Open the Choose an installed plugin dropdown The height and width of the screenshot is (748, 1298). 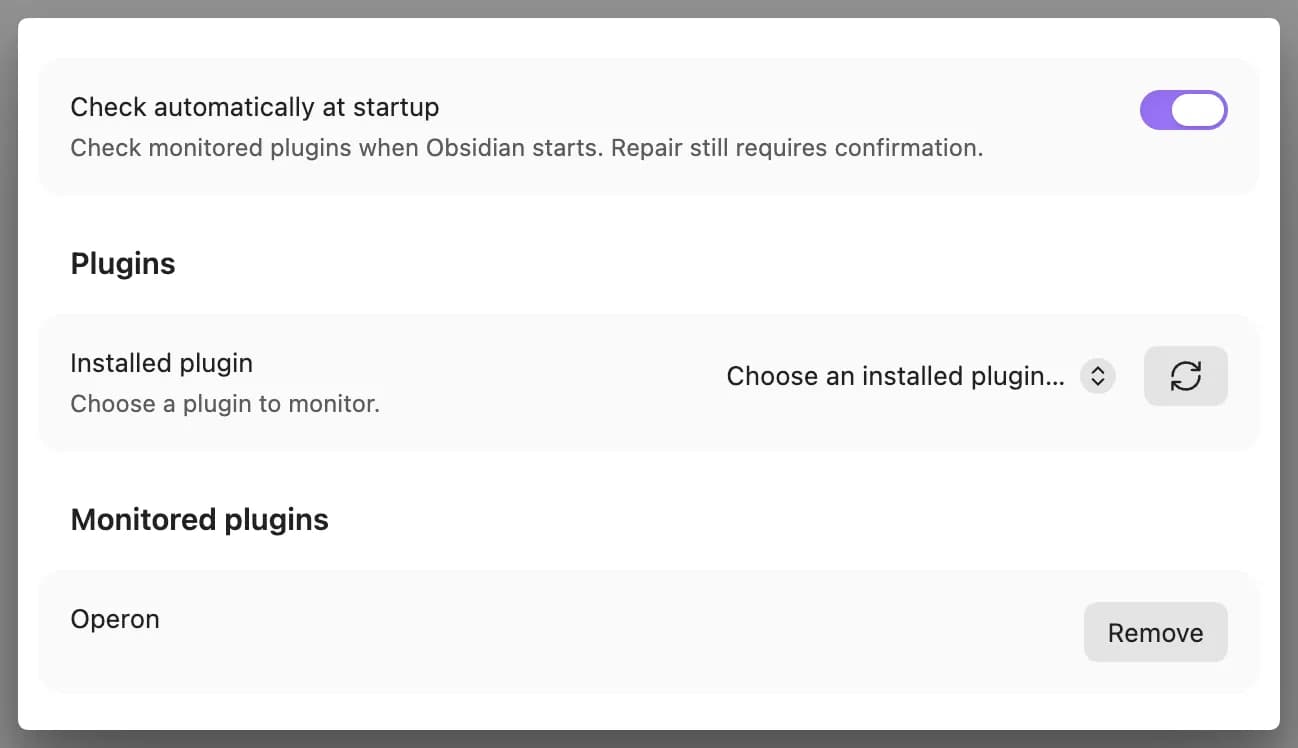(920, 376)
